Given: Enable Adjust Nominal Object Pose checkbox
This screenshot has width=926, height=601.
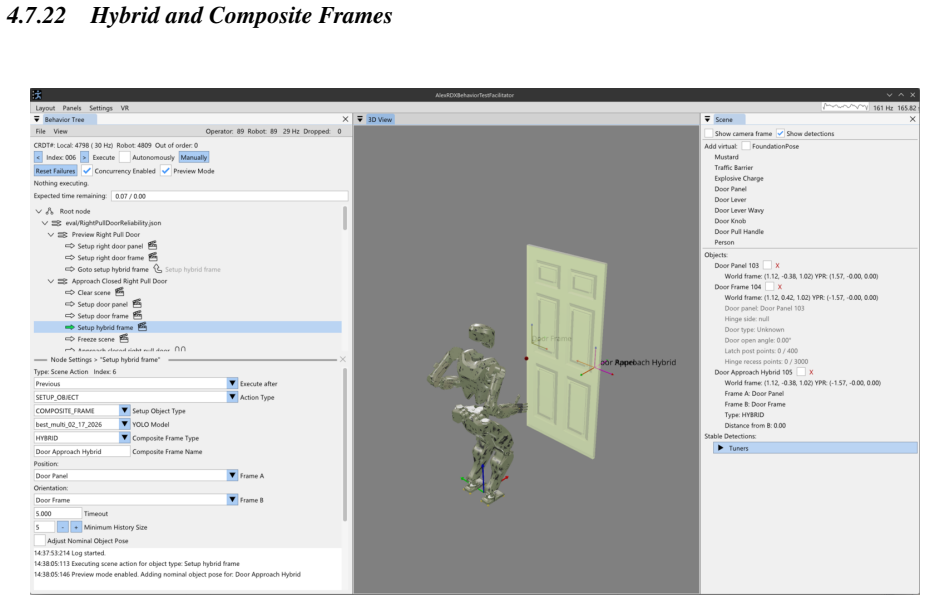Looking at the screenshot, I should tap(40, 540).
